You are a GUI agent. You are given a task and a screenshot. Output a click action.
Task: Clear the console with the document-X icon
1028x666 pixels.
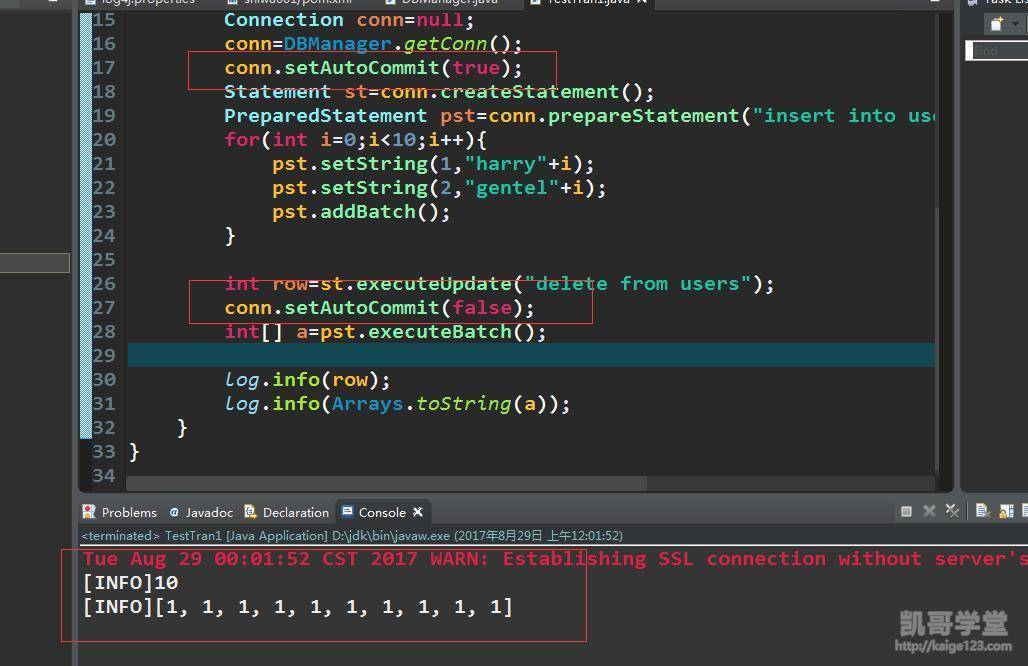982,511
